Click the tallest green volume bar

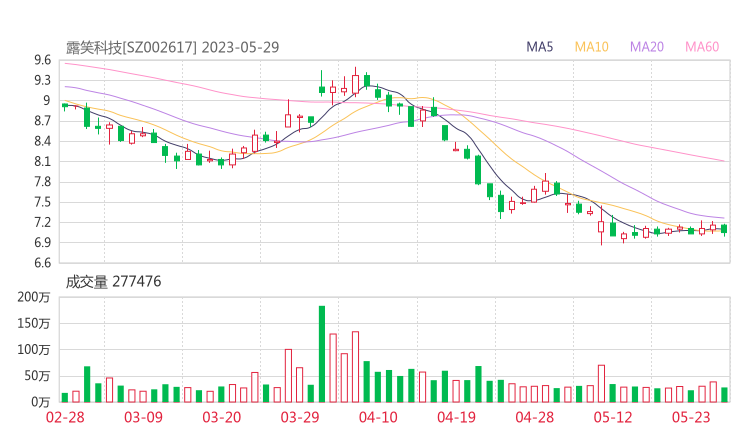(x=322, y=354)
